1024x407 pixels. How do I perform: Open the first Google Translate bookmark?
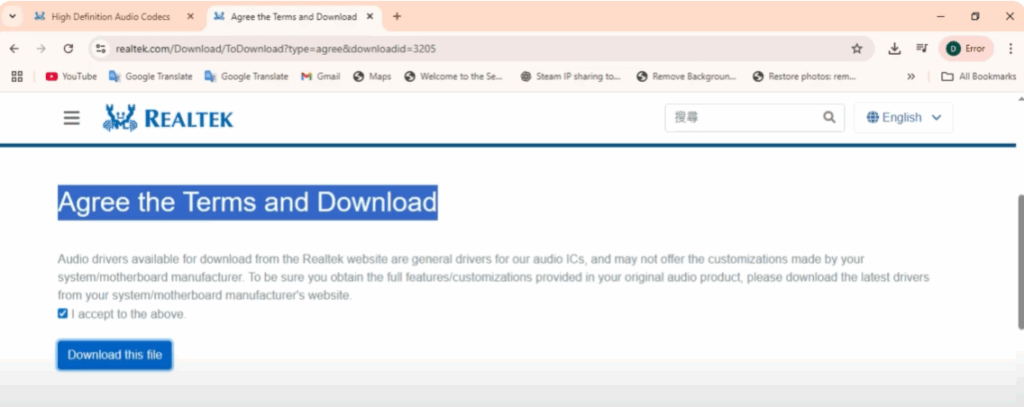click(151, 76)
